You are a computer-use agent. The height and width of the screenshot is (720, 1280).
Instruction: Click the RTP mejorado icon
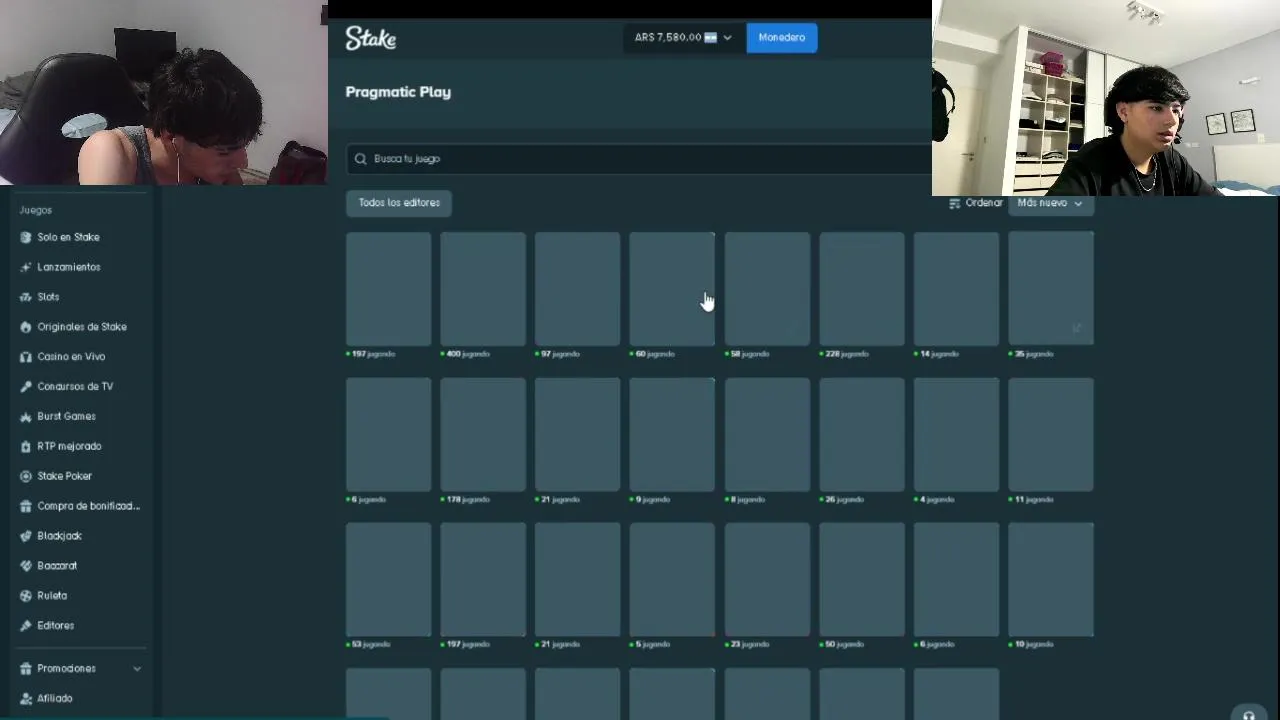(26, 446)
